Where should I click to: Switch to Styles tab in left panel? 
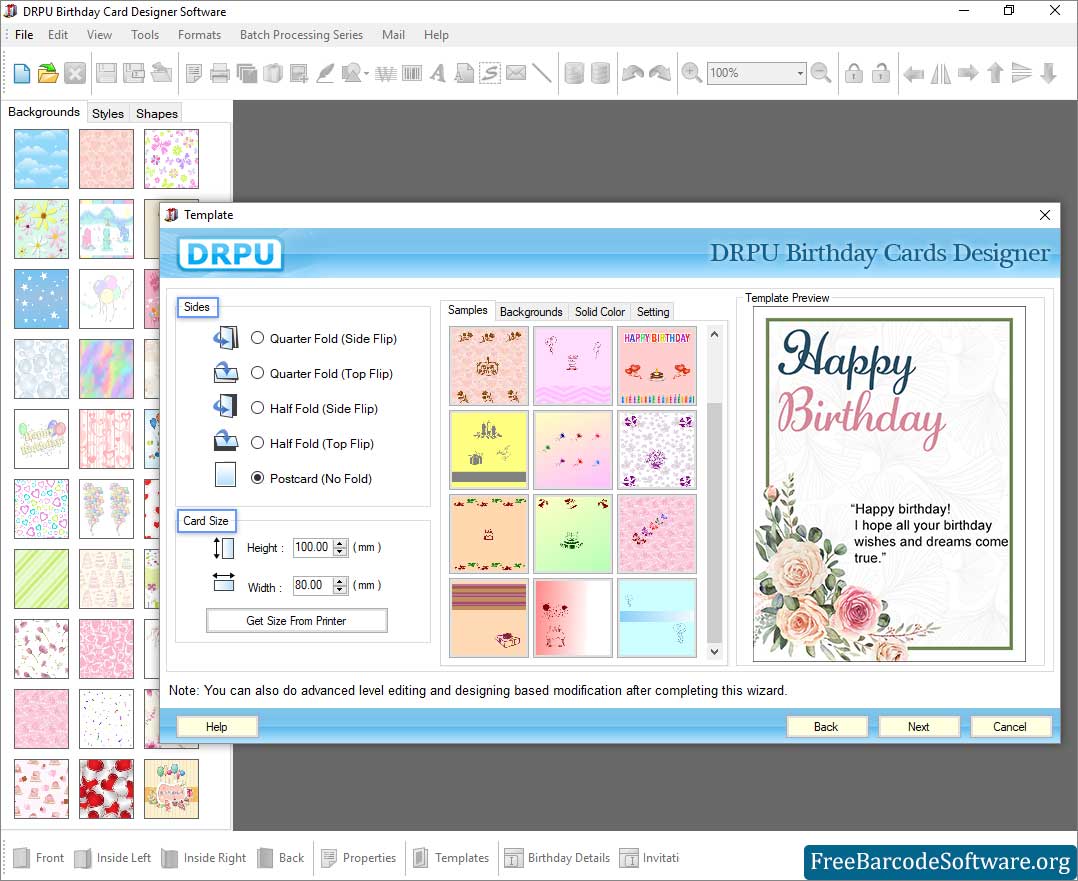coord(108,113)
